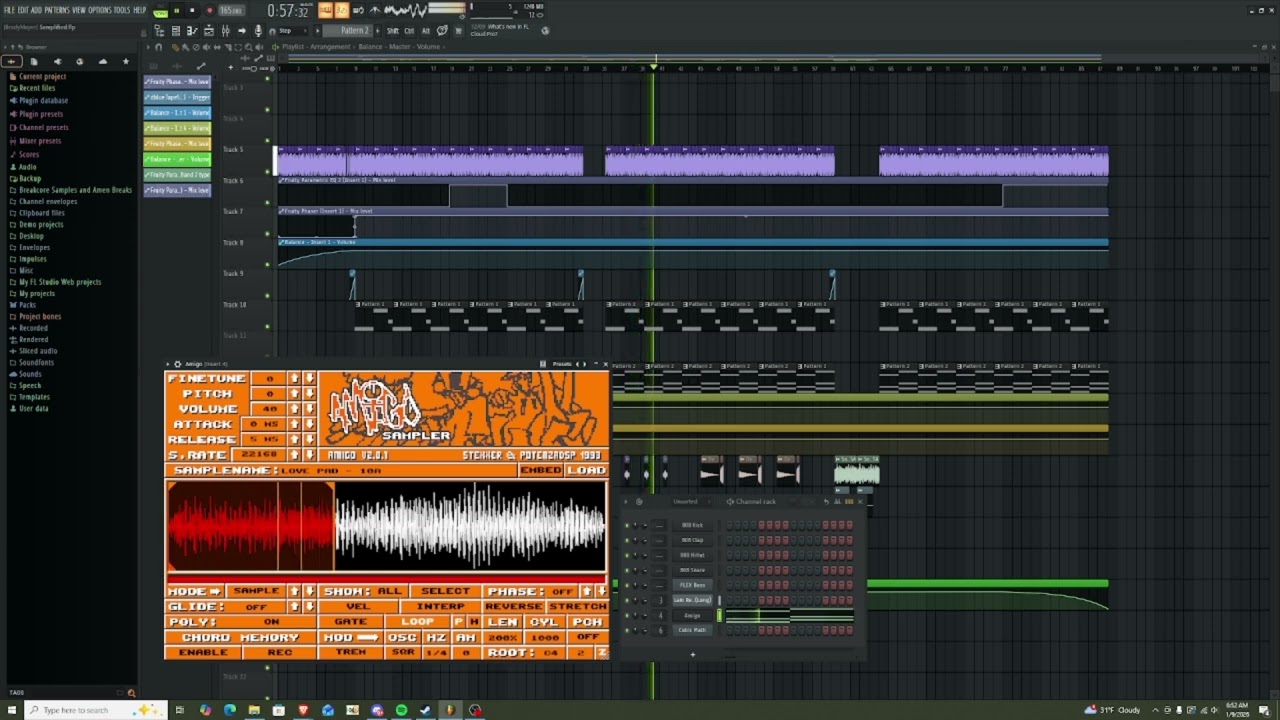This screenshot has height=720, width=1280.
Task: Select the FLEX Bass channel button
Action: click(x=692, y=585)
